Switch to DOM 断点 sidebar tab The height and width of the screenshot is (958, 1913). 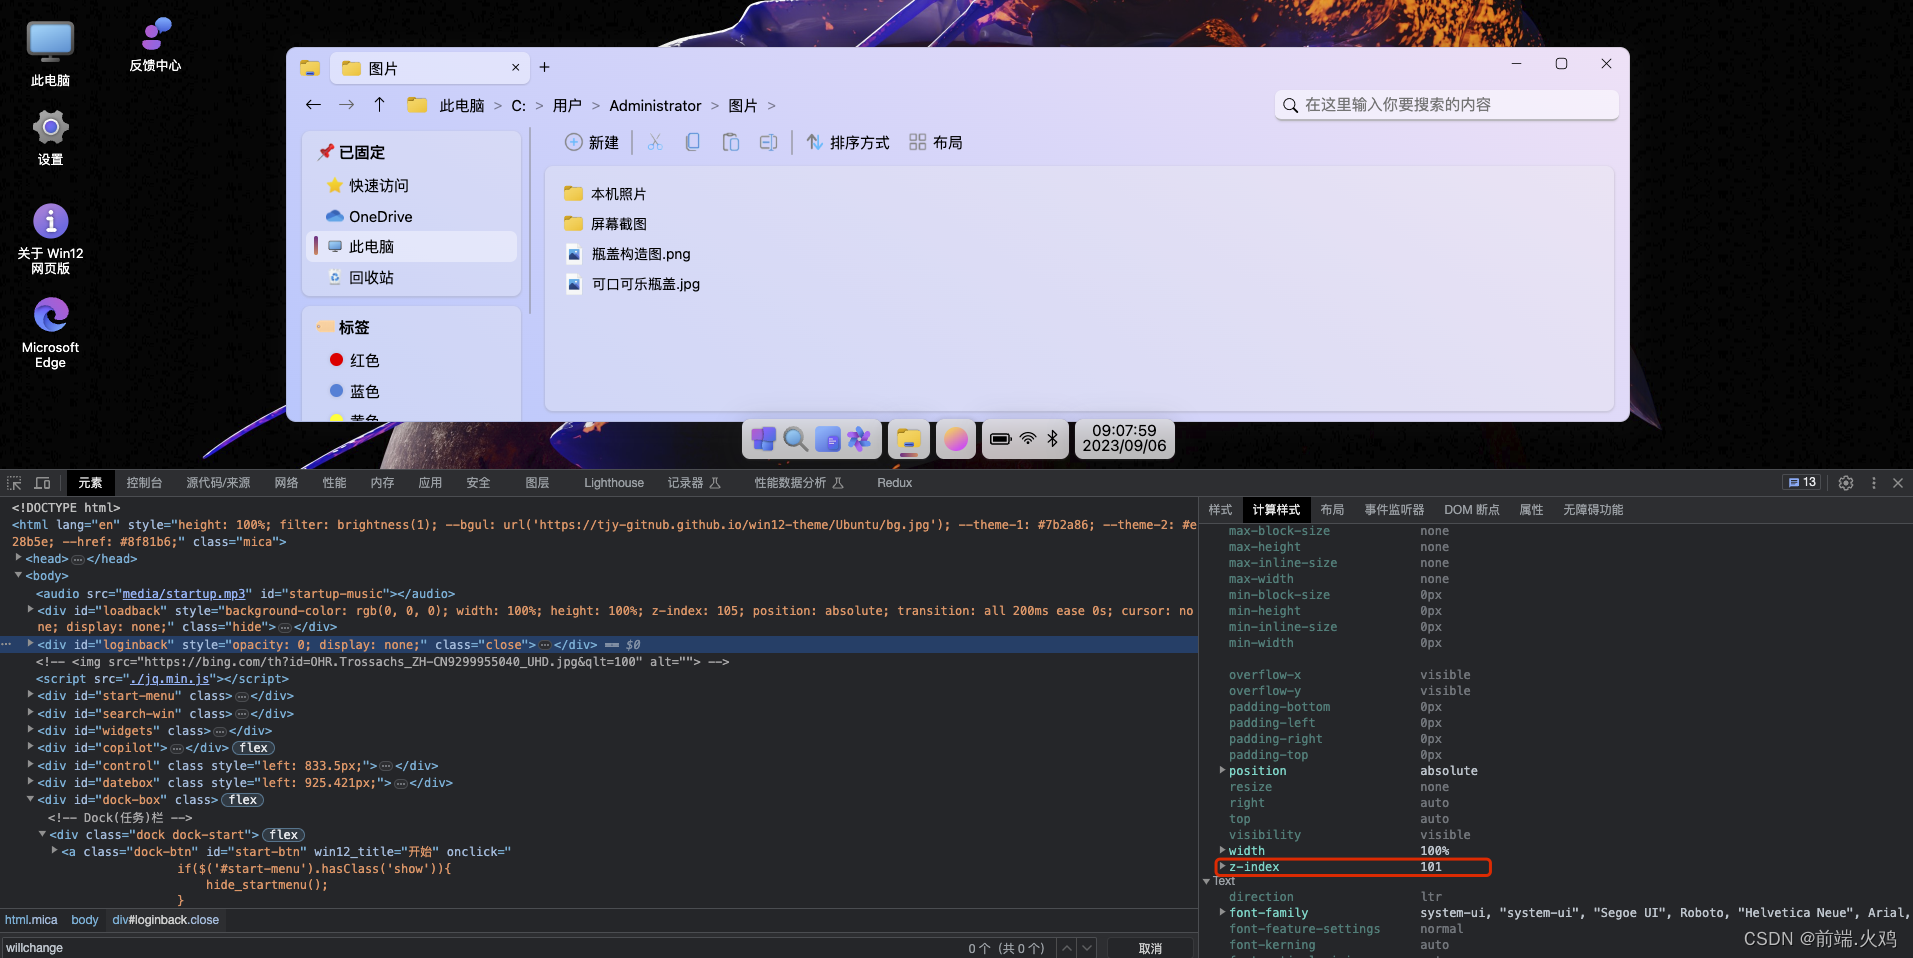point(1471,510)
